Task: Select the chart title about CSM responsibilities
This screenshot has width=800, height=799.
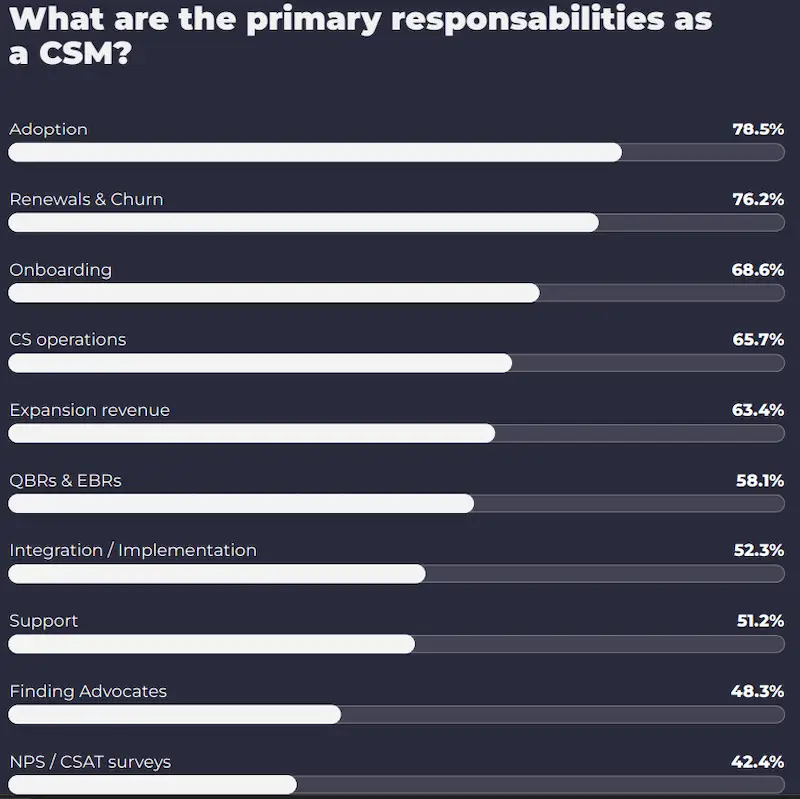Action: click(x=360, y=36)
